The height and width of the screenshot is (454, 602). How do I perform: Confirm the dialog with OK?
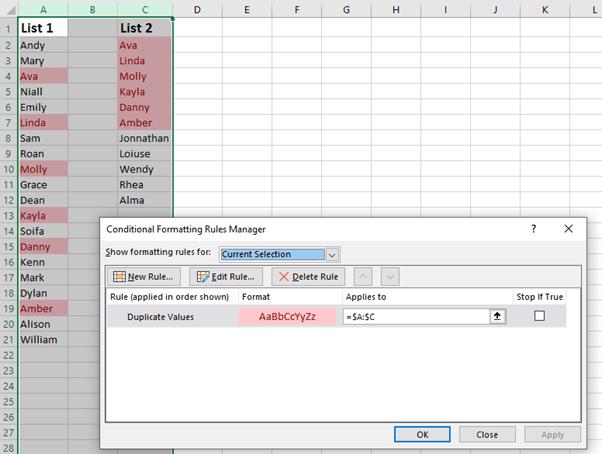point(422,434)
